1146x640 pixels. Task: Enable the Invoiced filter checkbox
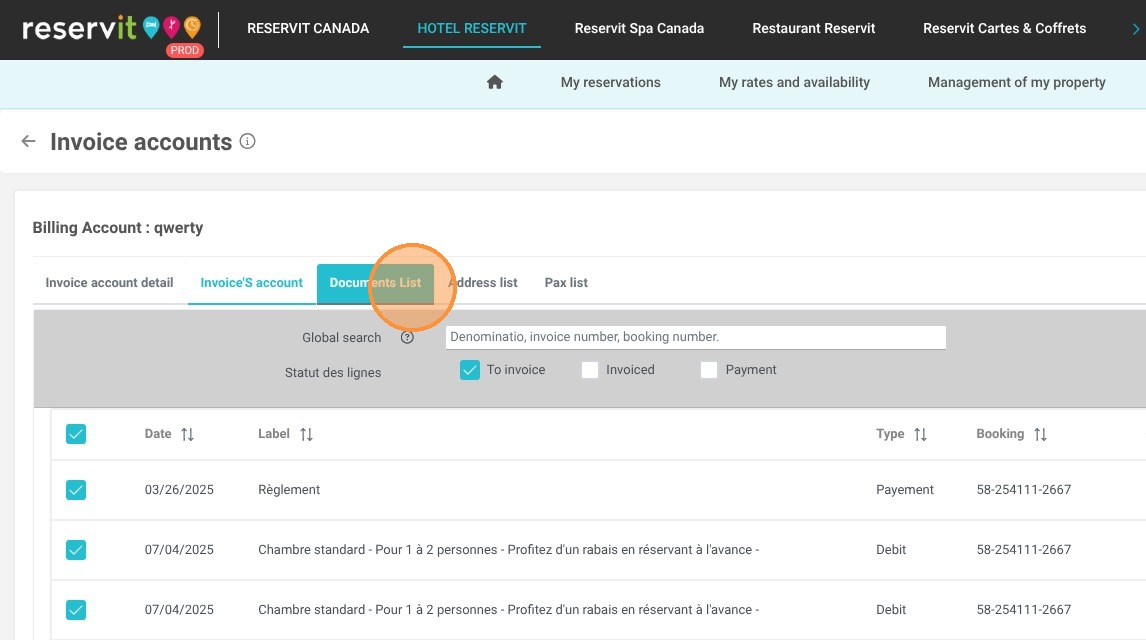[590, 370]
